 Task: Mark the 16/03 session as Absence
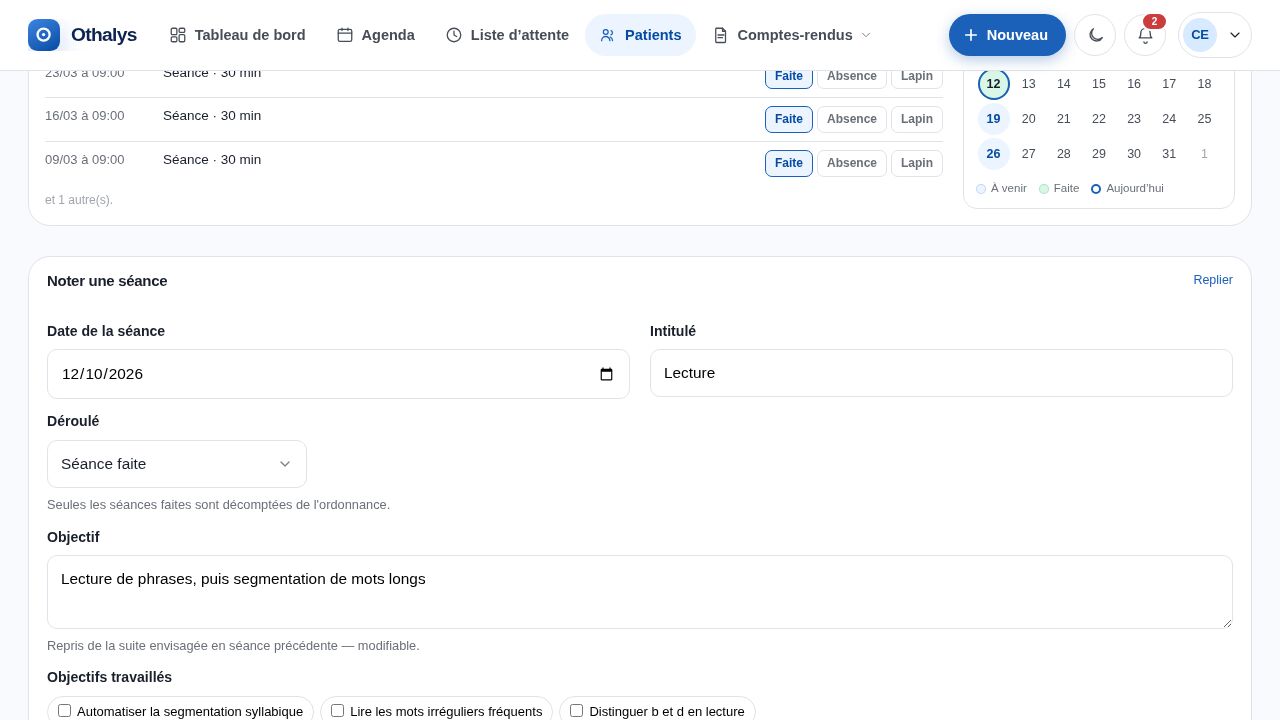pos(852,119)
